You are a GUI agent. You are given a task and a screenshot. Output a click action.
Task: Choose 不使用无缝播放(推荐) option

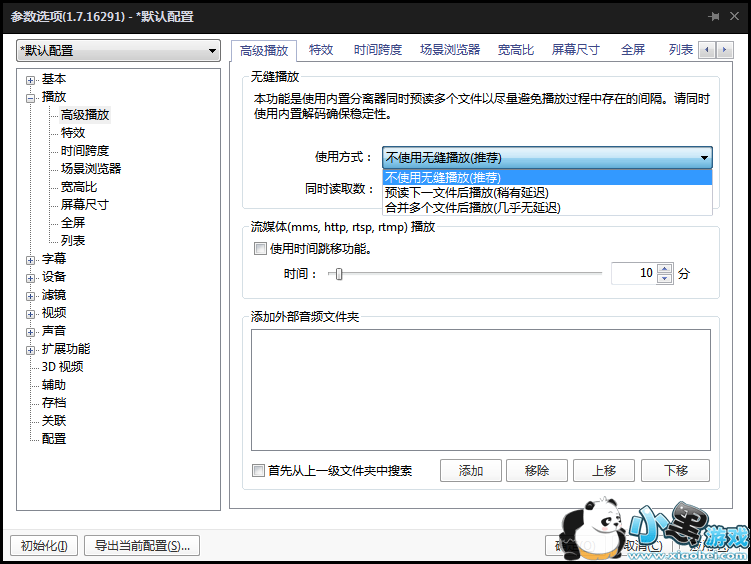[x=547, y=178]
